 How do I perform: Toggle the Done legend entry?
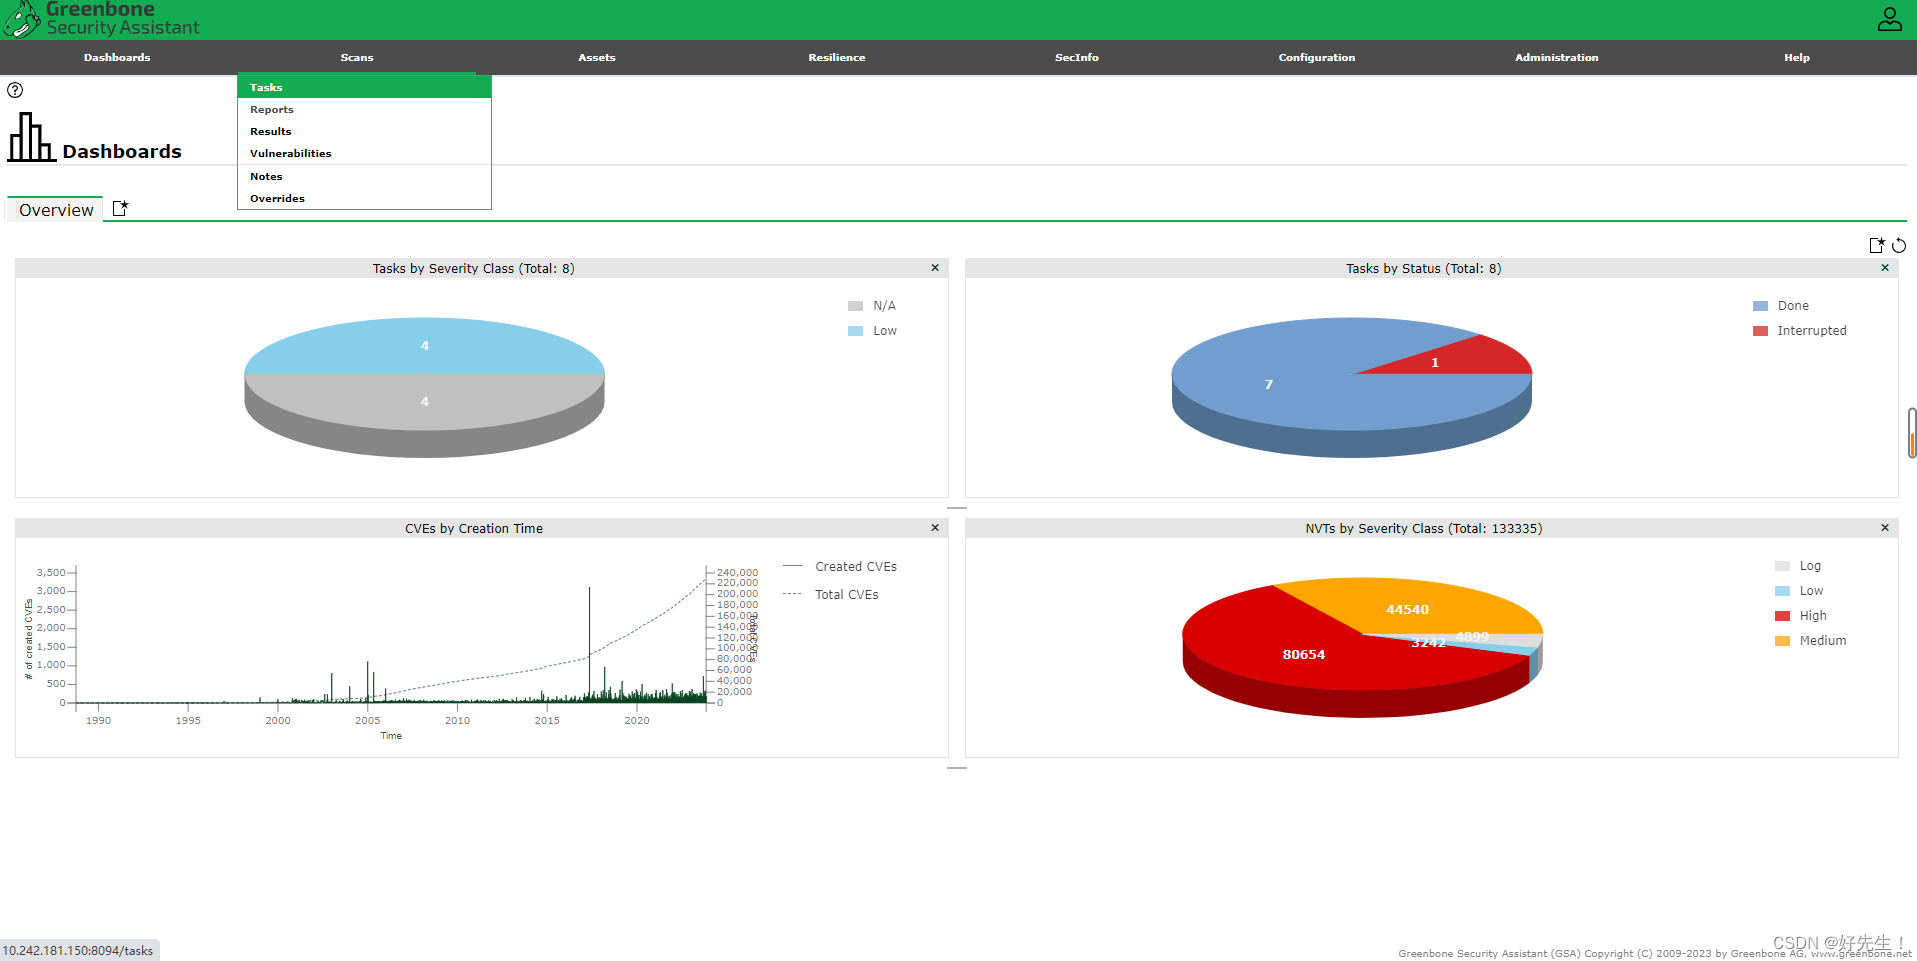coord(1781,306)
